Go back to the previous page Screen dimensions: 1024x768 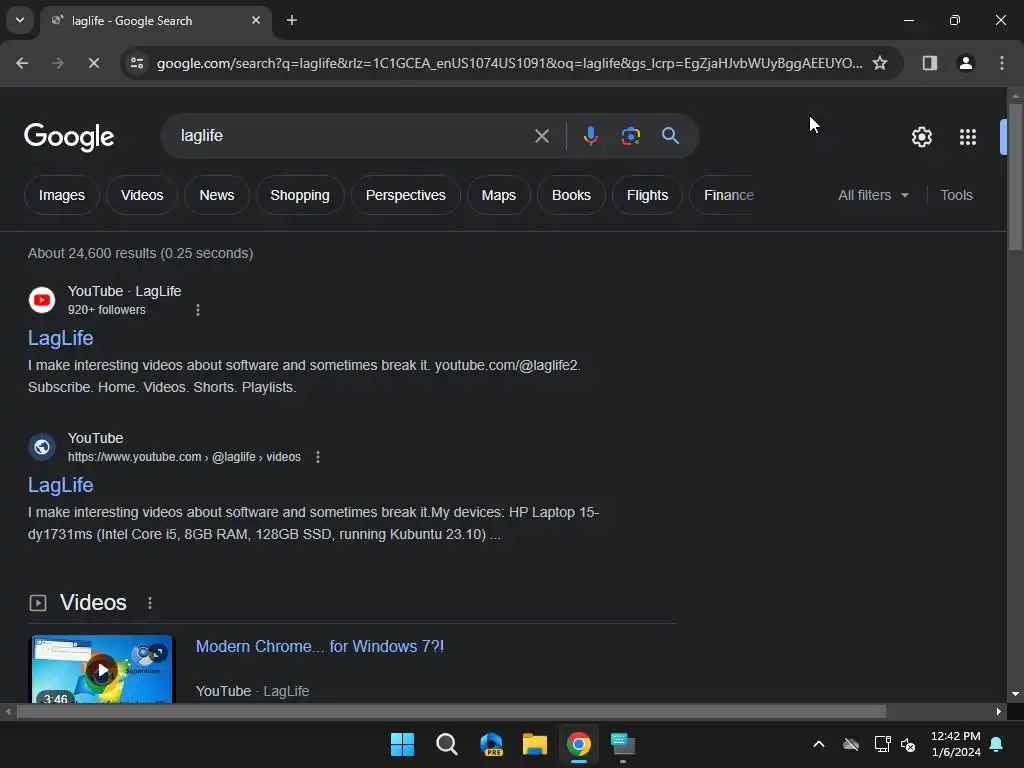[x=22, y=63]
